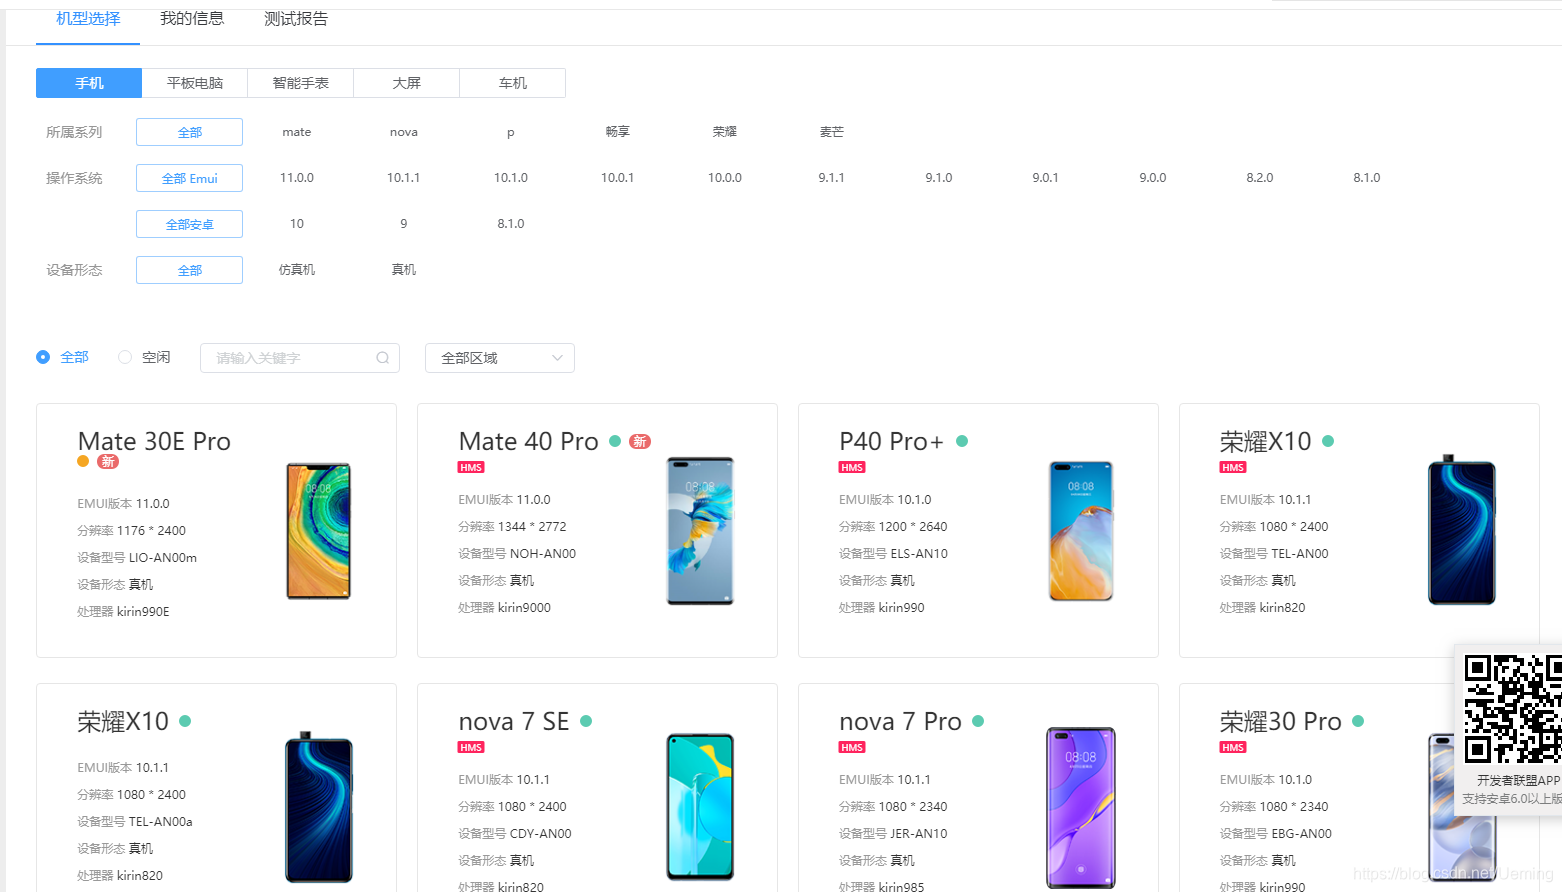Click the developer alliance app QR code
Viewport: 1562px width, 892px height.
[1513, 708]
